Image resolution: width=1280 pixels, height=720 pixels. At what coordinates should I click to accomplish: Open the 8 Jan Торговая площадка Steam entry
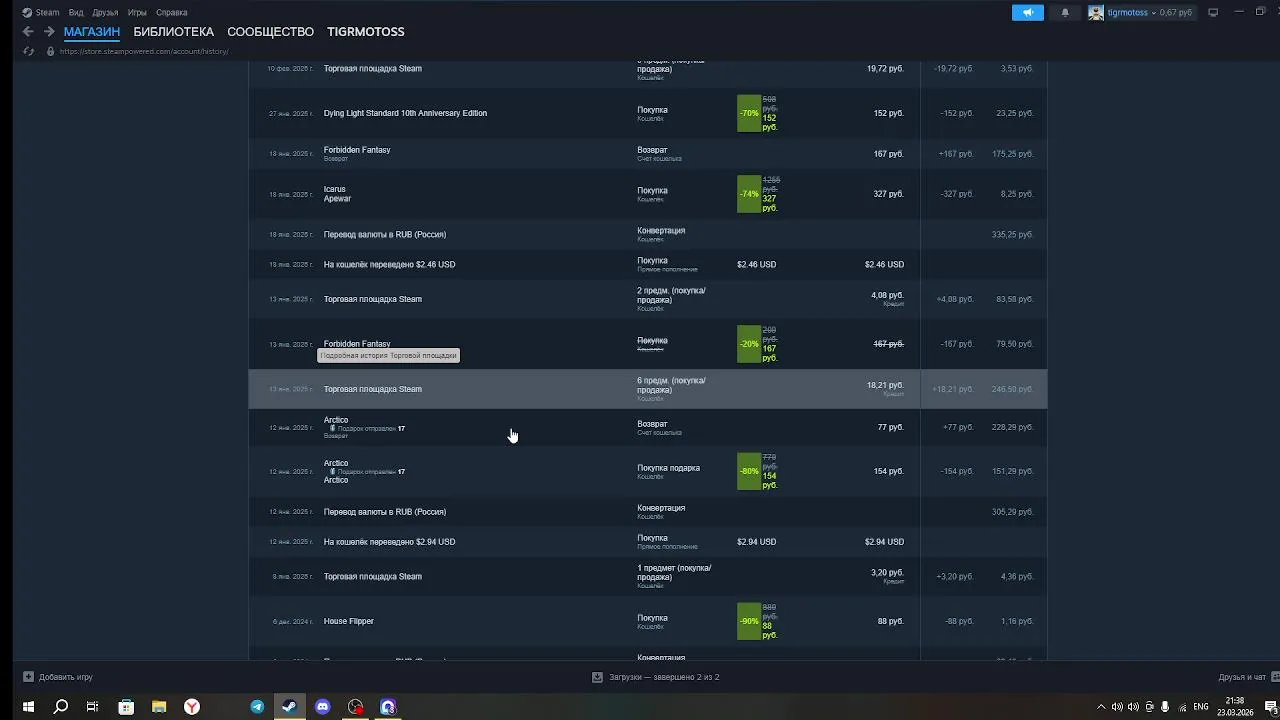coord(648,576)
